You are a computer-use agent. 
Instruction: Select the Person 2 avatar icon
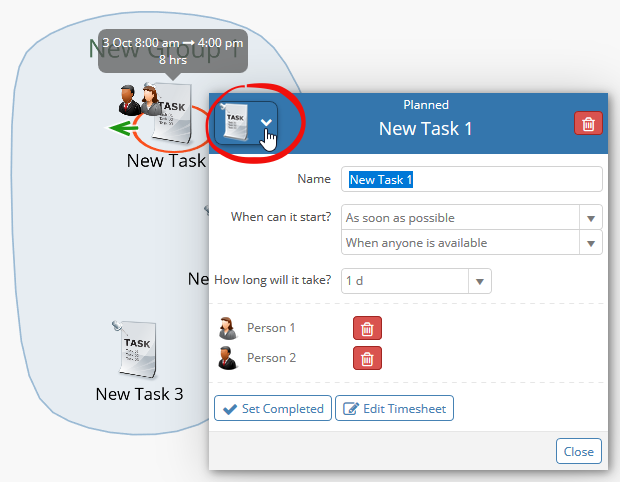(x=227, y=358)
